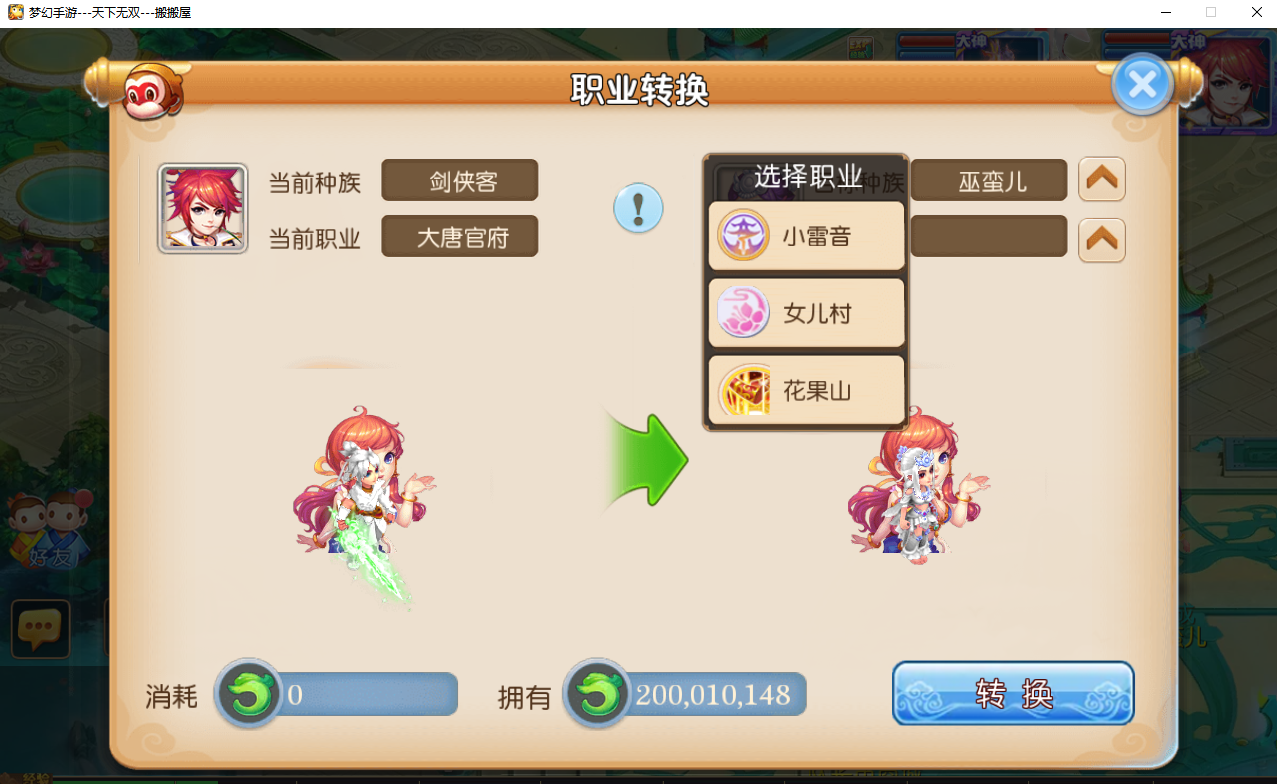Click the blue exclamation info icon
This screenshot has height=784, width=1277.
tap(638, 208)
